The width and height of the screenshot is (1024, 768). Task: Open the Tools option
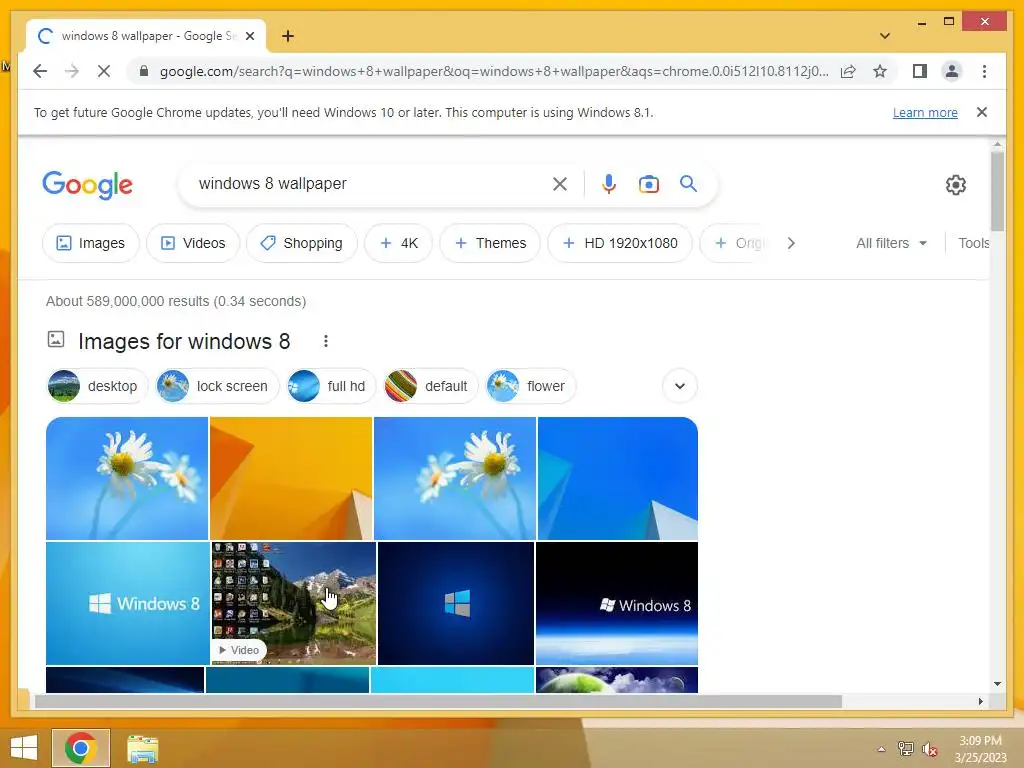pyautogui.click(x=973, y=243)
